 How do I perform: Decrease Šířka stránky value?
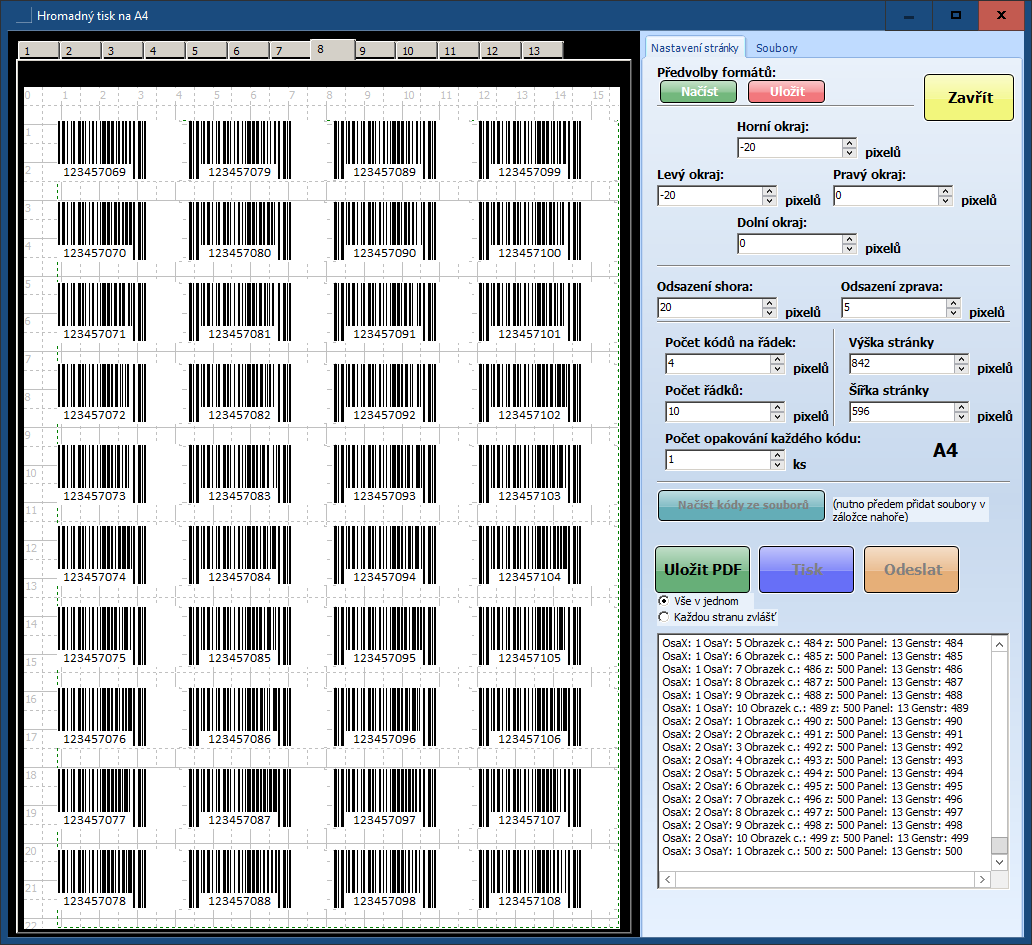962,417
